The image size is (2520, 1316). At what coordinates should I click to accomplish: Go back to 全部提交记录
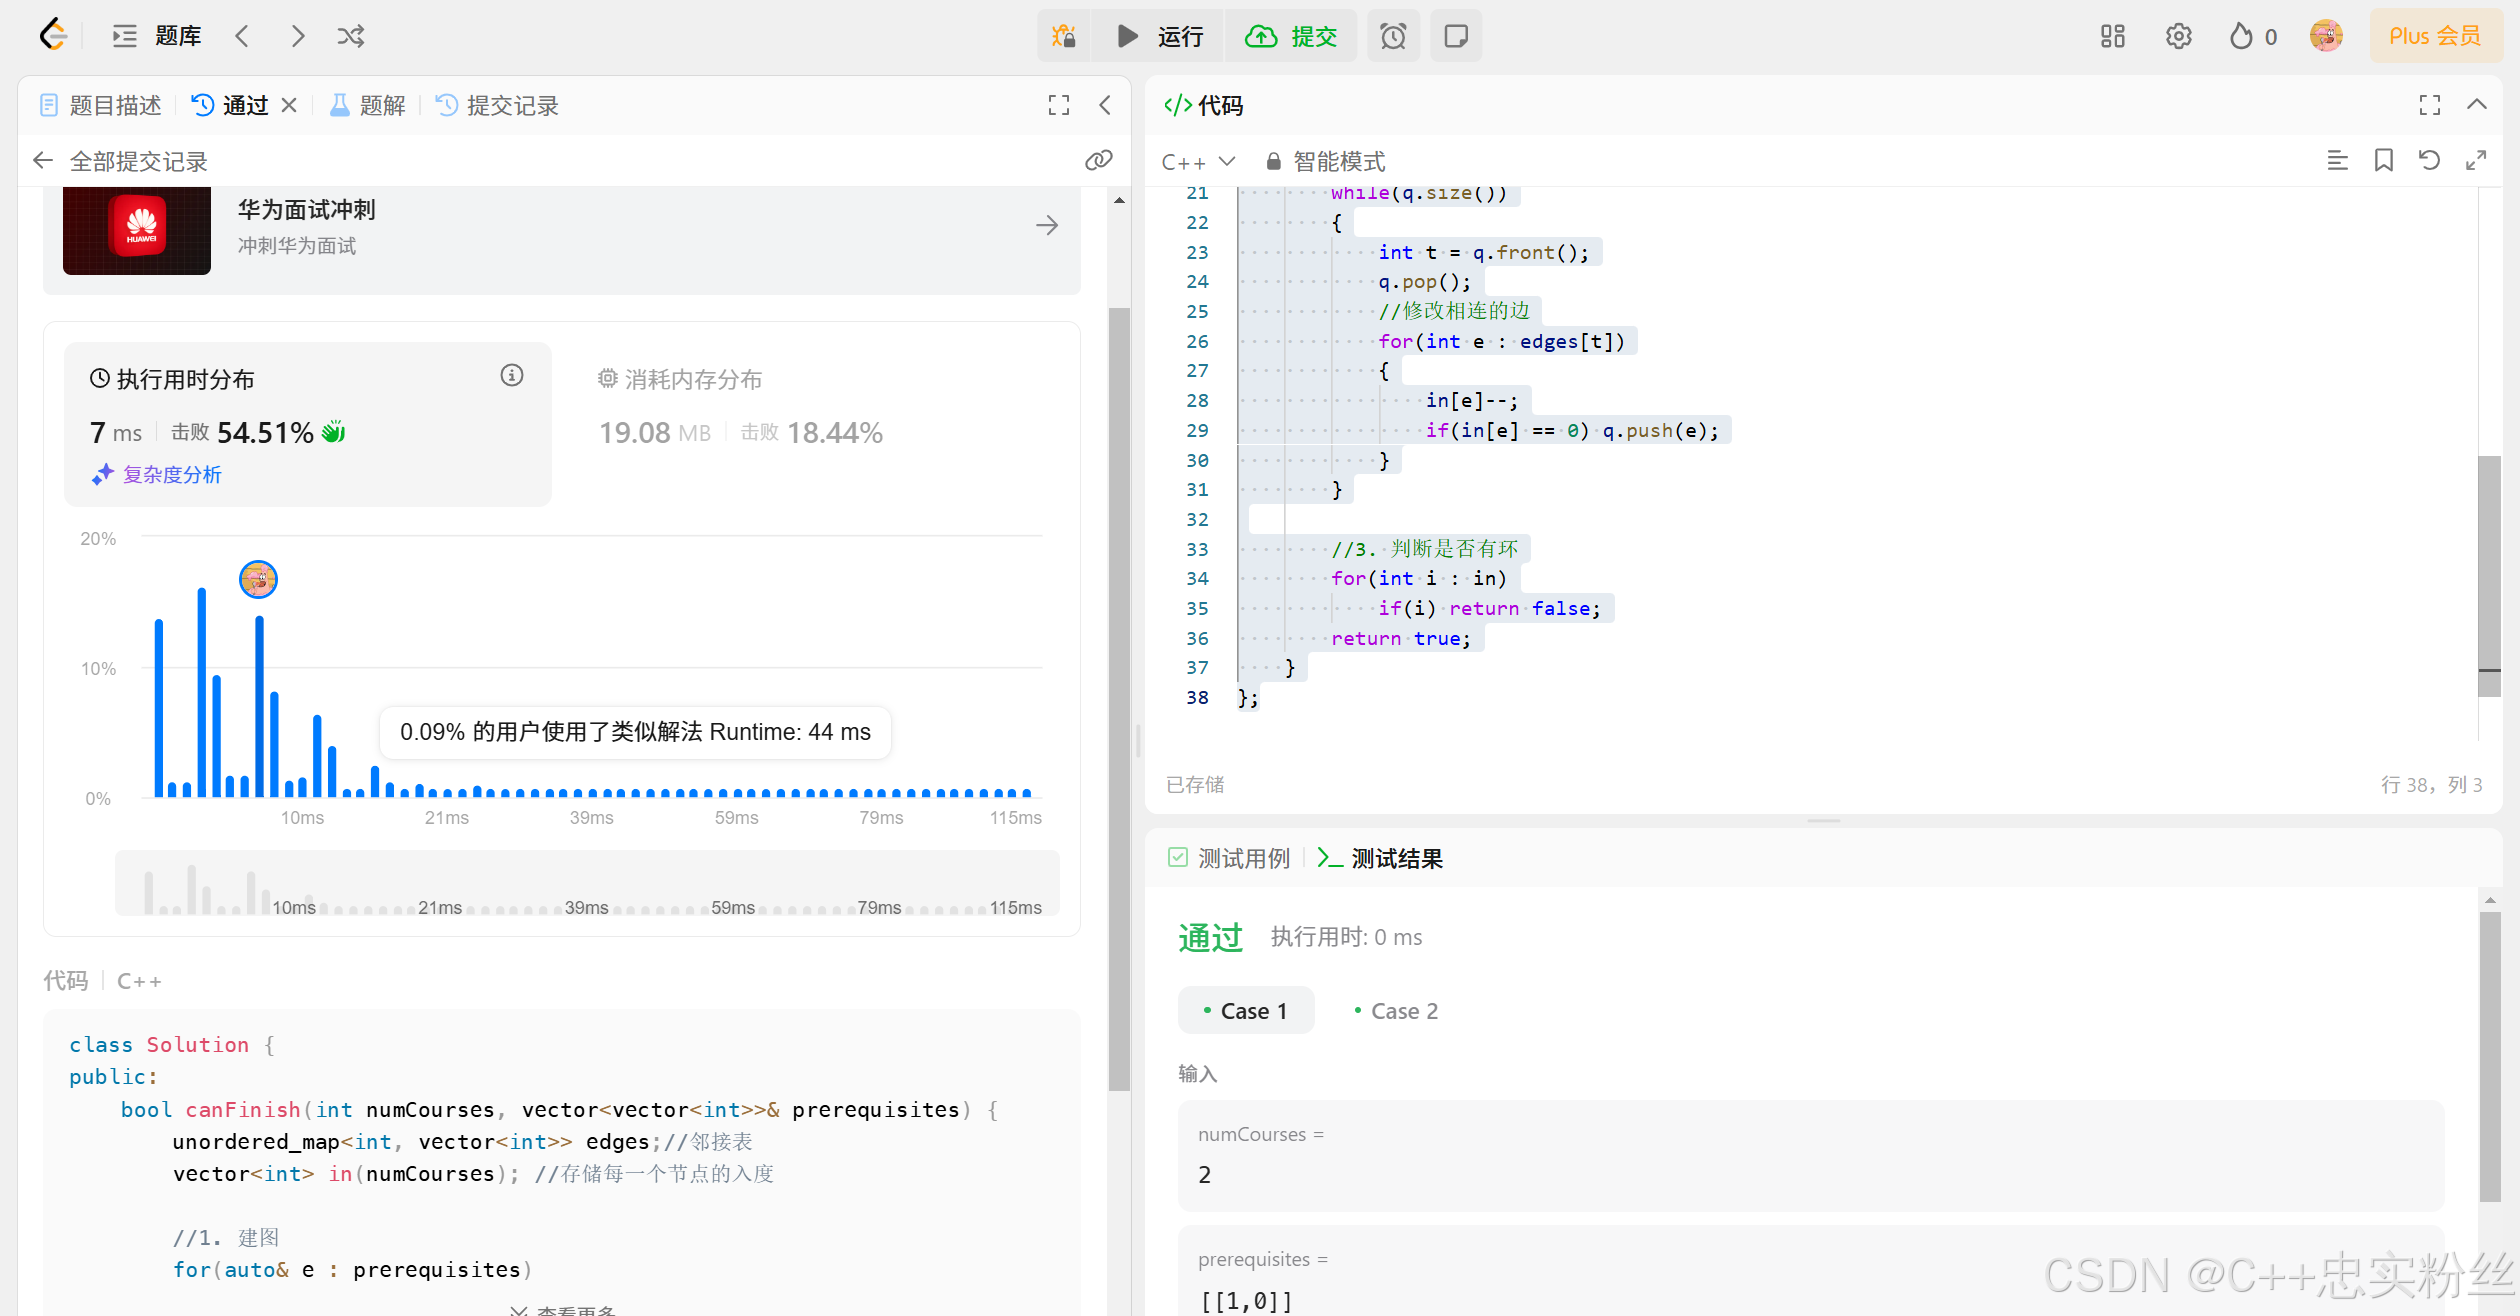[x=120, y=161]
